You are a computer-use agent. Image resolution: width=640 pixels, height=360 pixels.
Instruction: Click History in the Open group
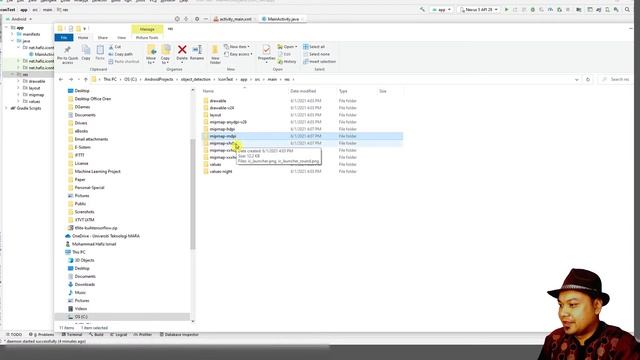click(x=287, y=62)
